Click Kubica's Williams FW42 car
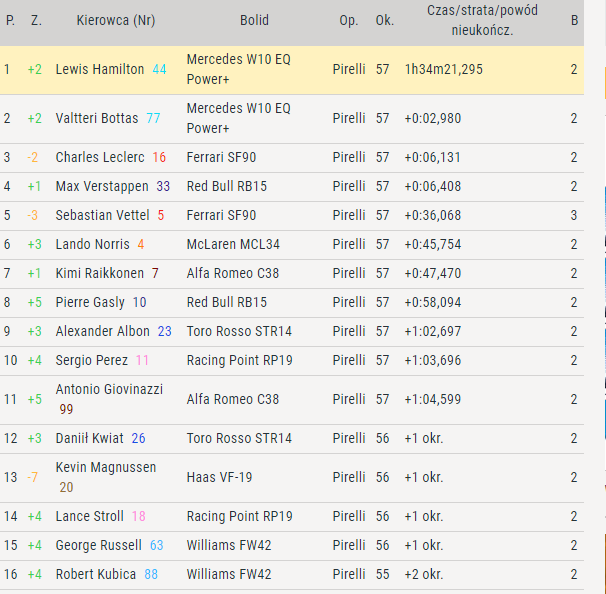This screenshot has height=594, width=606. 229,574
